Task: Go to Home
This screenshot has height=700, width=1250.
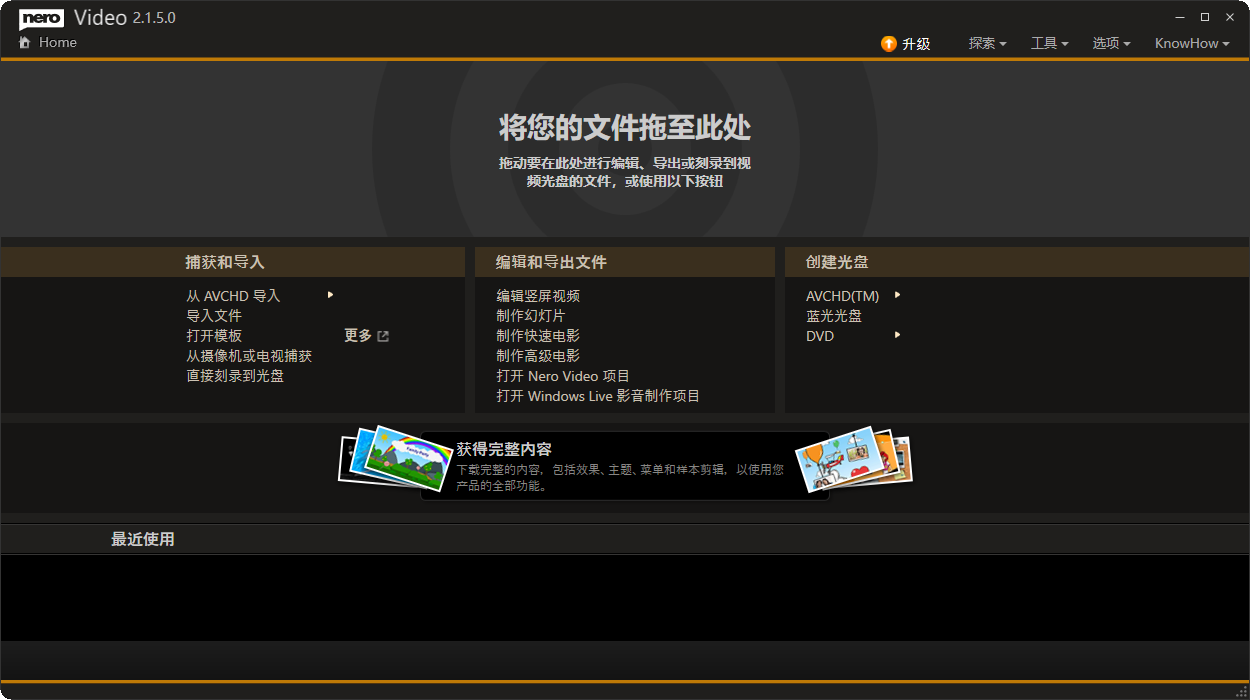Action: pyautogui.click(x=48, y=42)
